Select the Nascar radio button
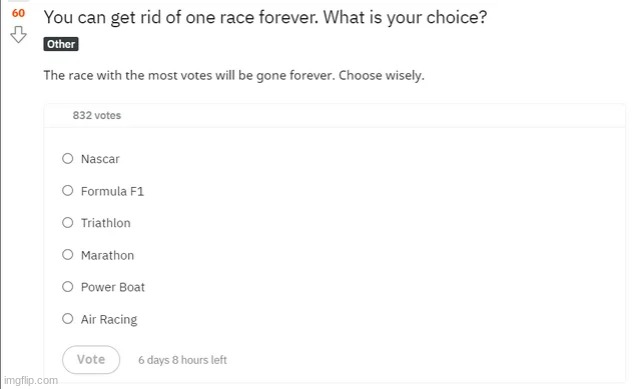641x389 pixels. click(x=67, y=159)
